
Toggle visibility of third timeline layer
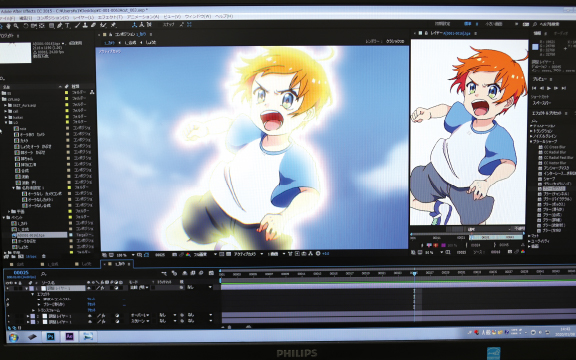pyautogui.click(x=8, y=322)
